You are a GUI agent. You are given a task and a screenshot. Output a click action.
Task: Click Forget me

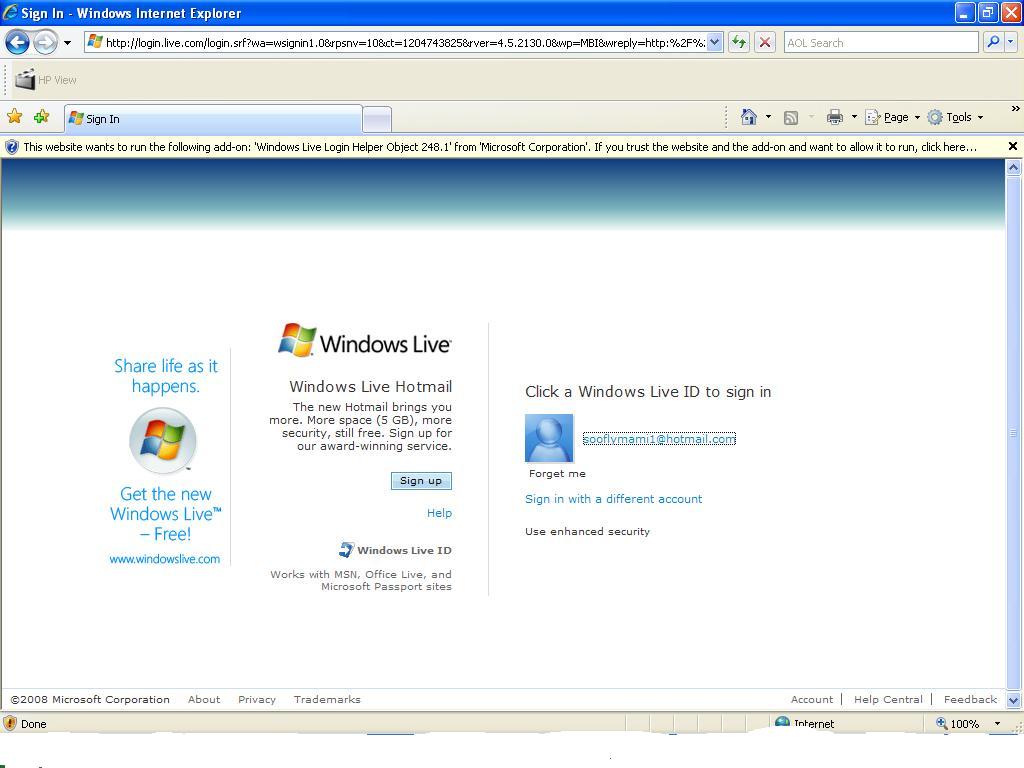point(557,473)
